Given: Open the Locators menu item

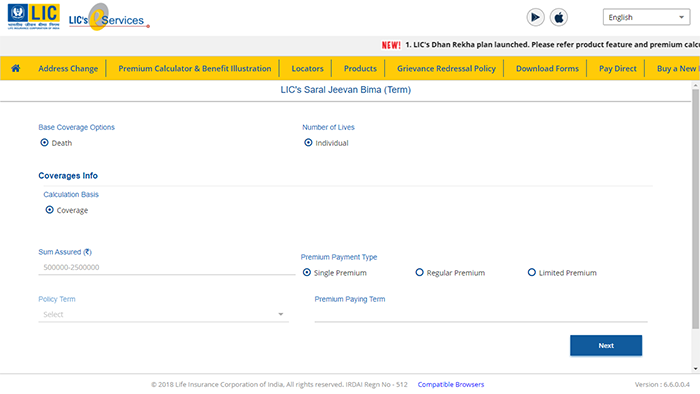Looking at the screenshot, I should click(307, 68).
